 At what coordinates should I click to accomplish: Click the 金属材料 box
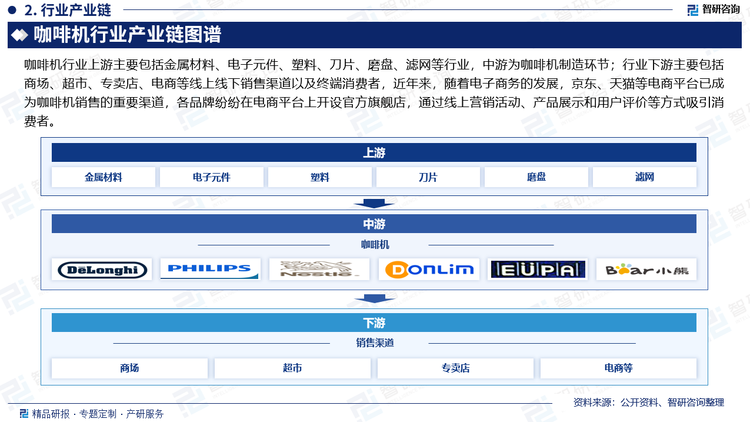(103, 177)
